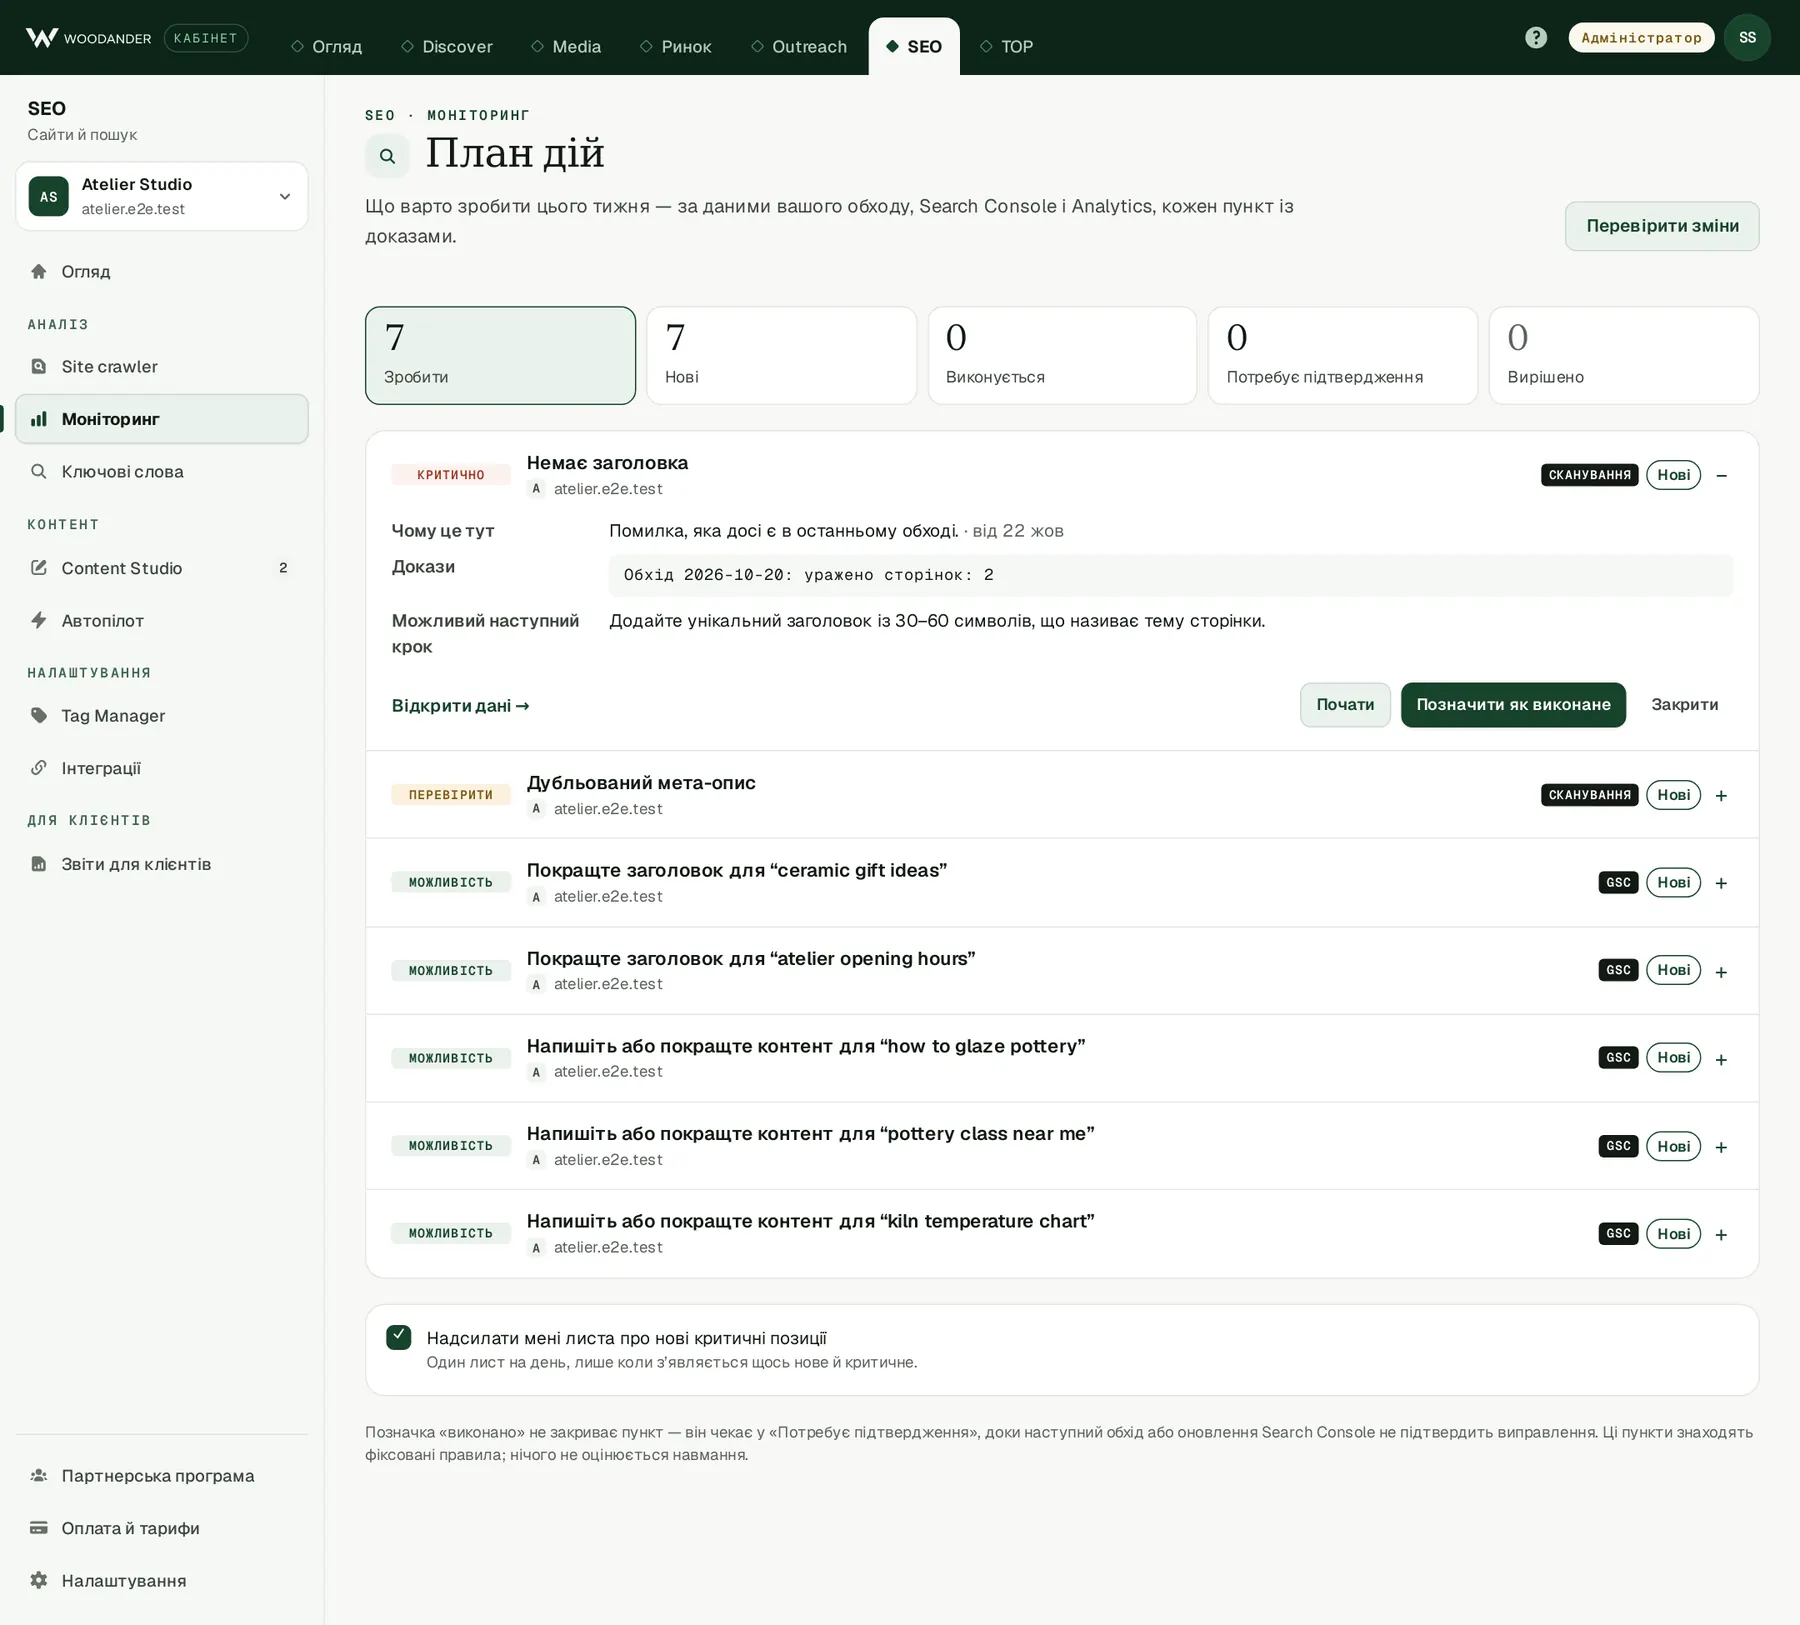Open the TOP tab in navigation
The height and width of the screenshot is (1625, 1800).
pyautogui.click(x=1006, y=46)
